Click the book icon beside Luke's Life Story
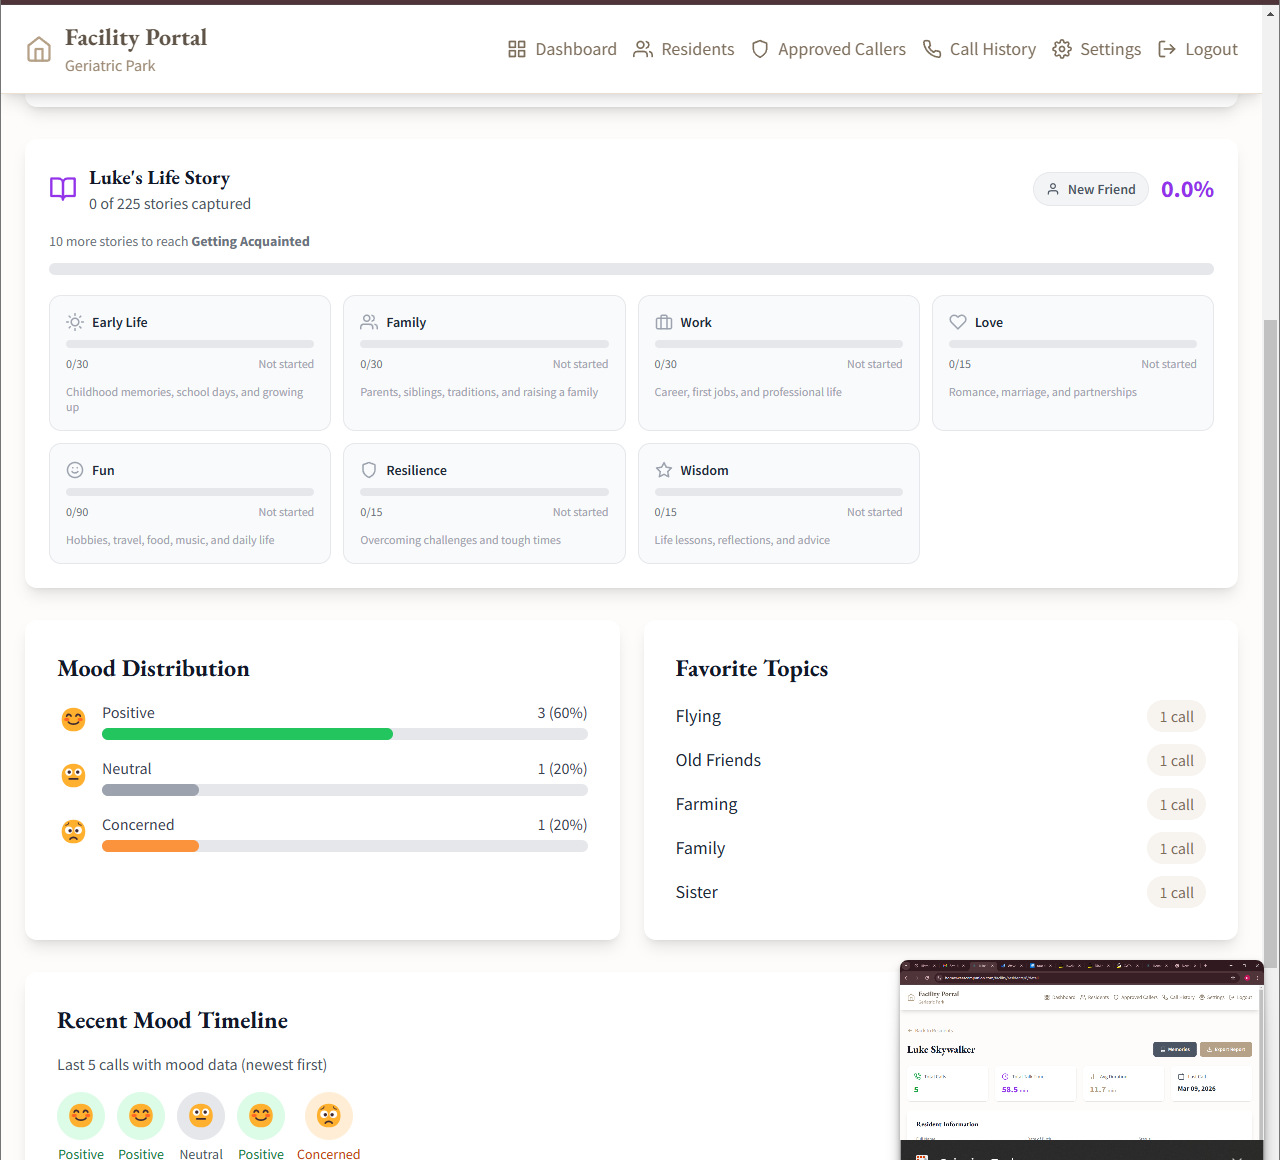 tap(63, 189)
